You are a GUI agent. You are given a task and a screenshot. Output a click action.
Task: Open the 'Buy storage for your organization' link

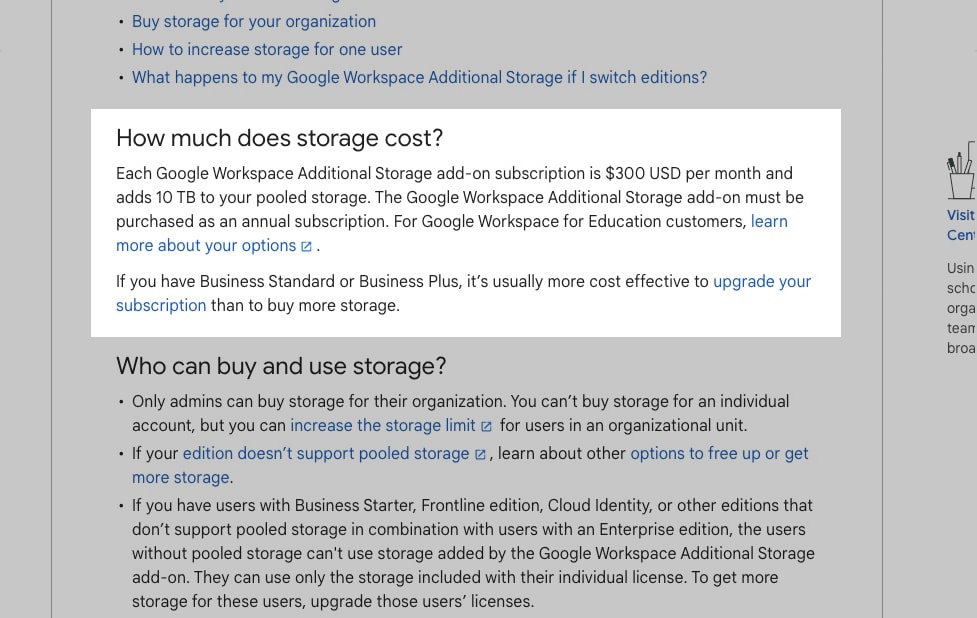[254, 21]
